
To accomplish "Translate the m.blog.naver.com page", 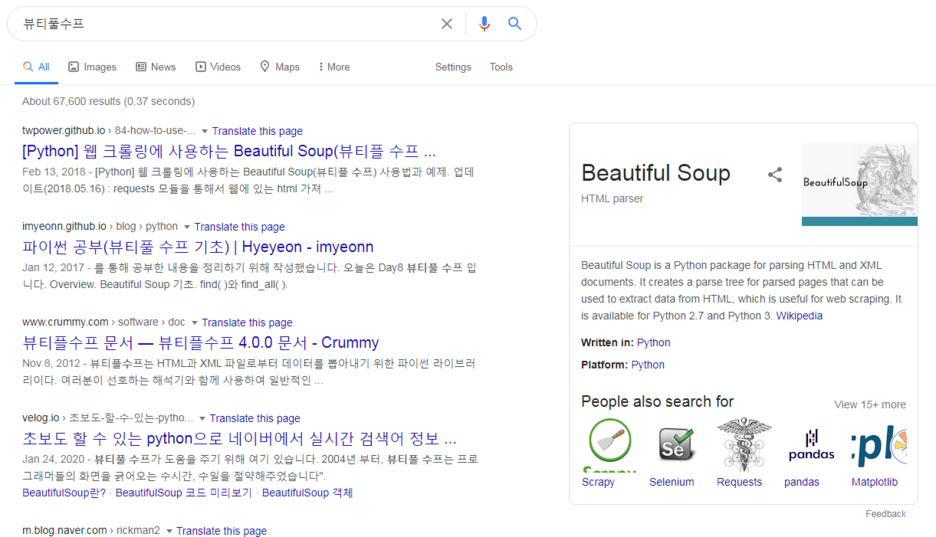I will (221, 531).
